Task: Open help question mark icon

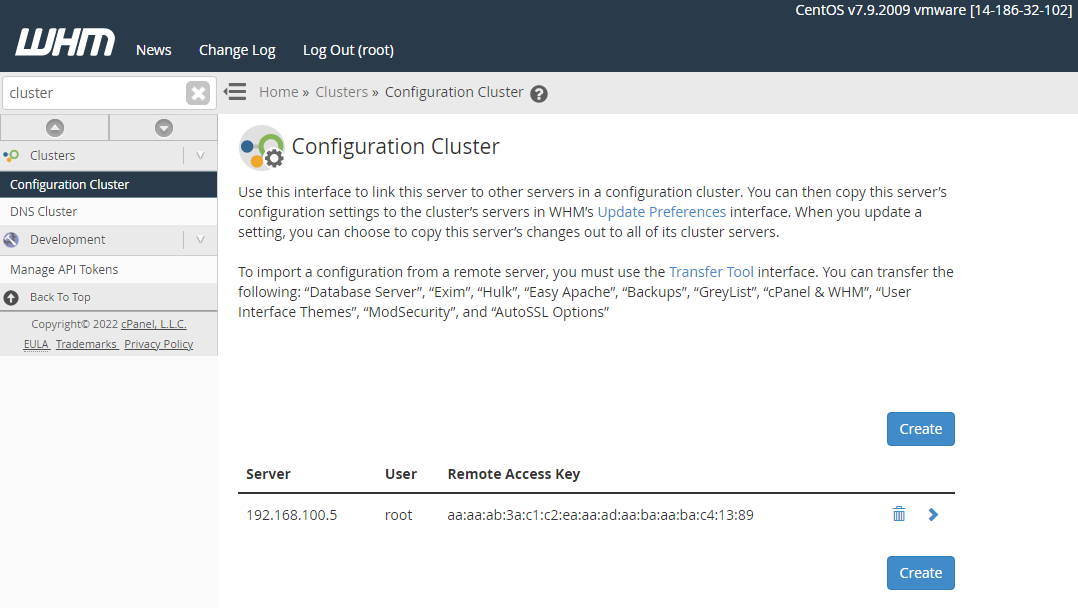Action: [539, 94]
